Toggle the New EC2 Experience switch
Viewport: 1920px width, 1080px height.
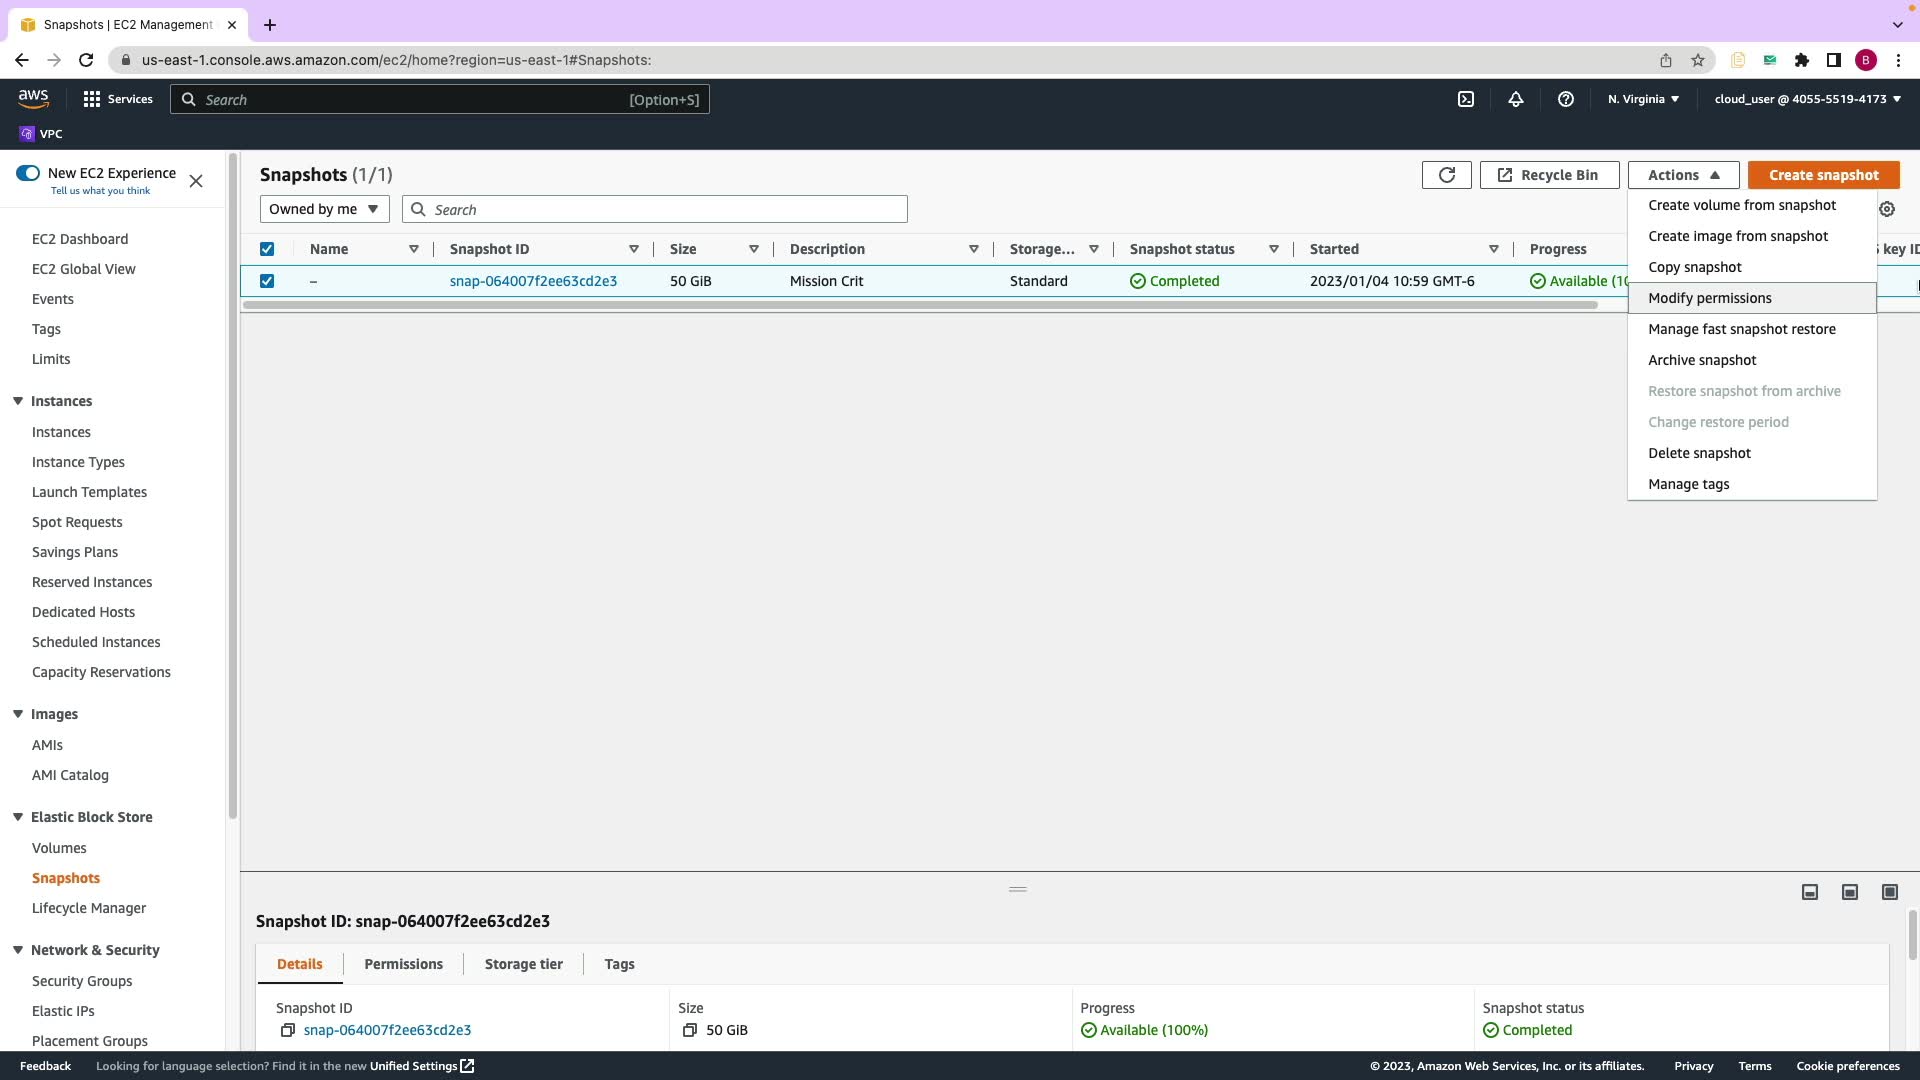pos(28,173)
